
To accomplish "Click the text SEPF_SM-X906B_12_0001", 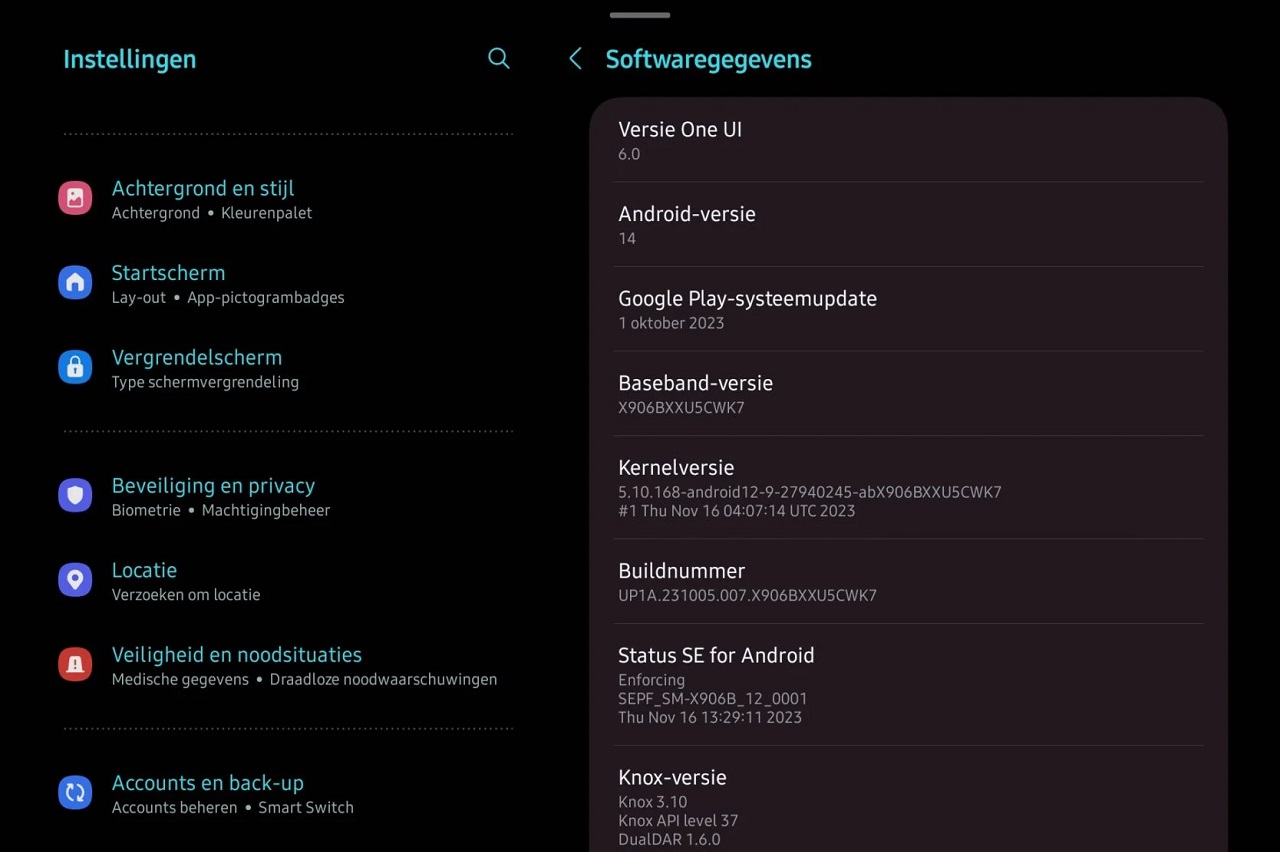I will pyautogui.click(x=712, y=698).
